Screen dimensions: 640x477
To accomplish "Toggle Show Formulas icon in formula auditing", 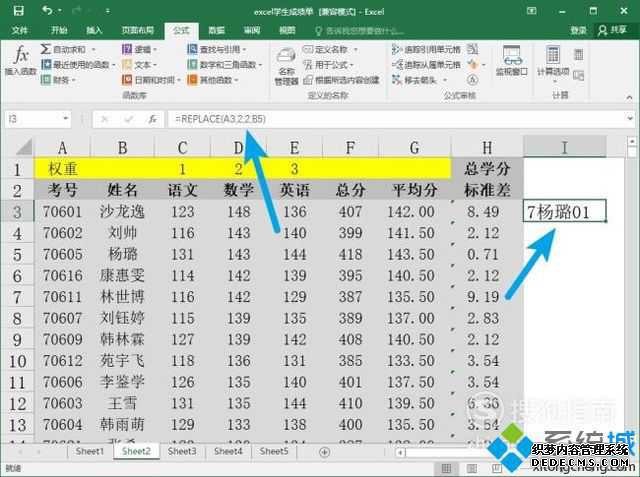I will pyautogui.click(x=473, y=49).
